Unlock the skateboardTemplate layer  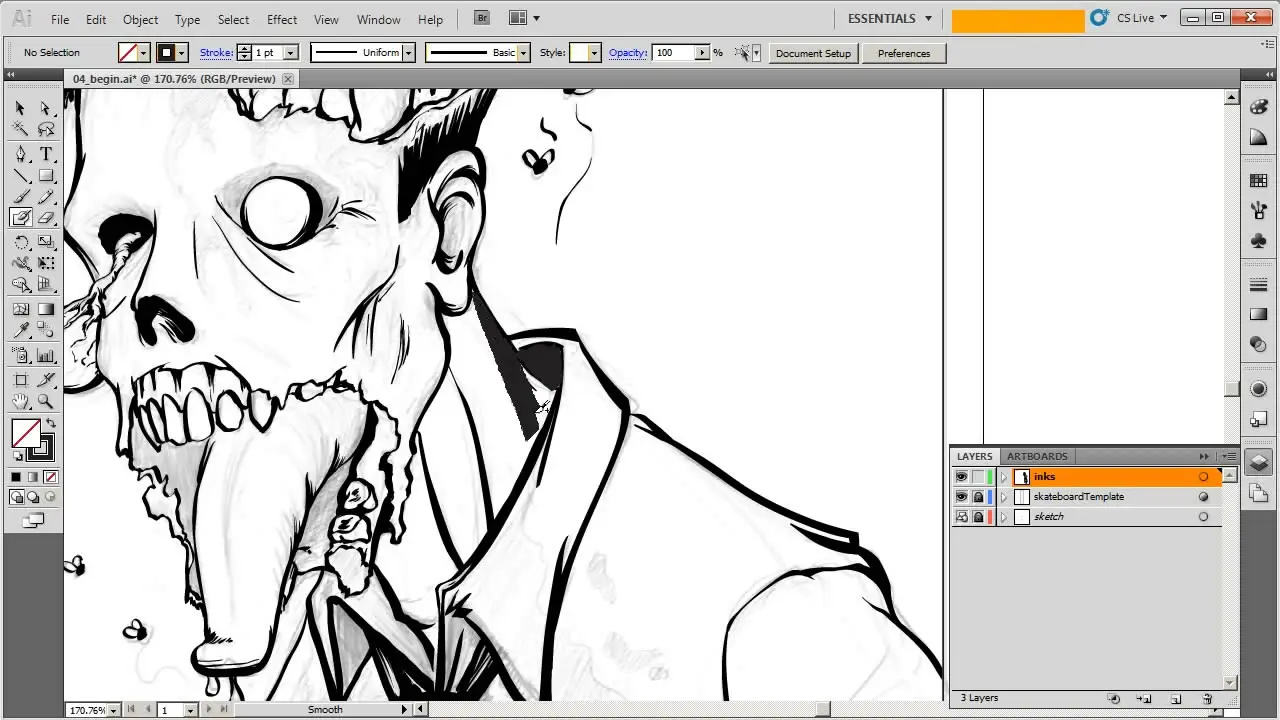click(x=978, y=497)
